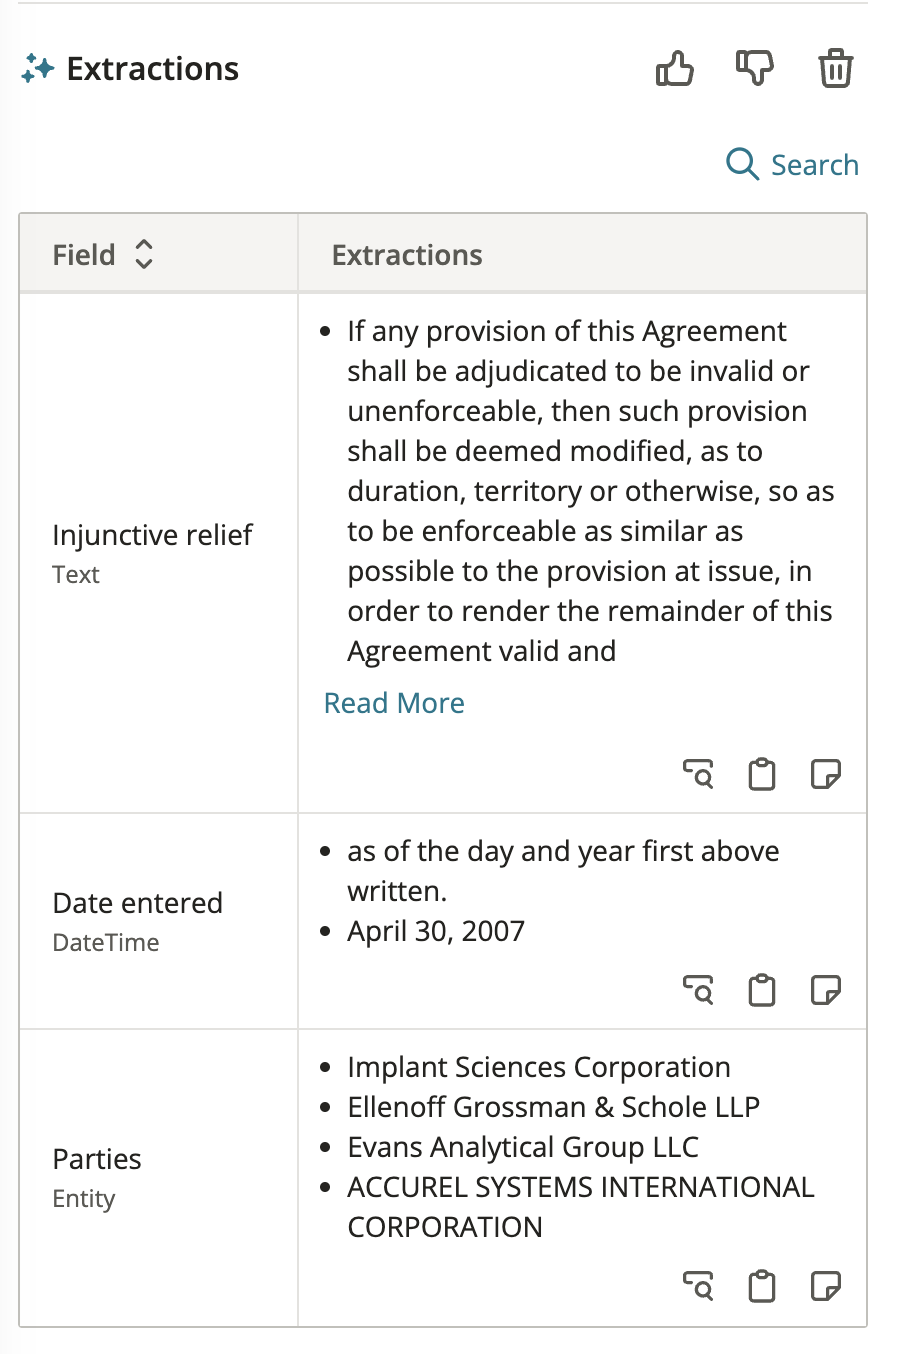Sort the Field column using its chevron

[x=143, y=255]
